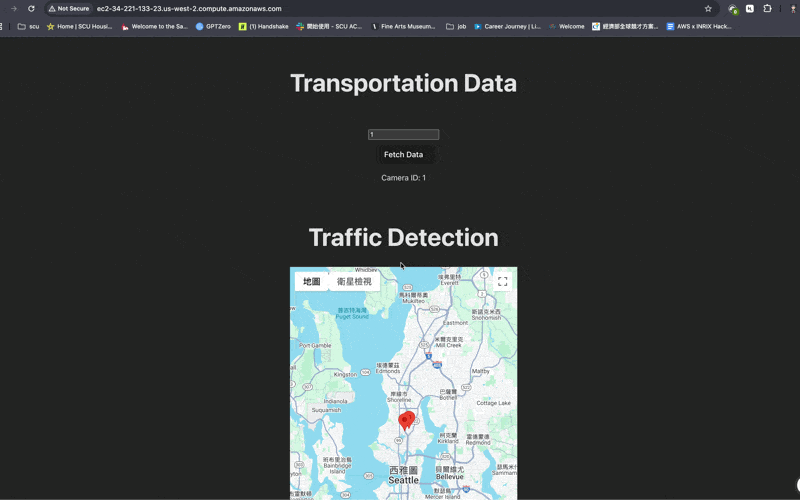
Task: Open the job bookmarks folder
Action: pyautogui.click(x=456, y=27)
